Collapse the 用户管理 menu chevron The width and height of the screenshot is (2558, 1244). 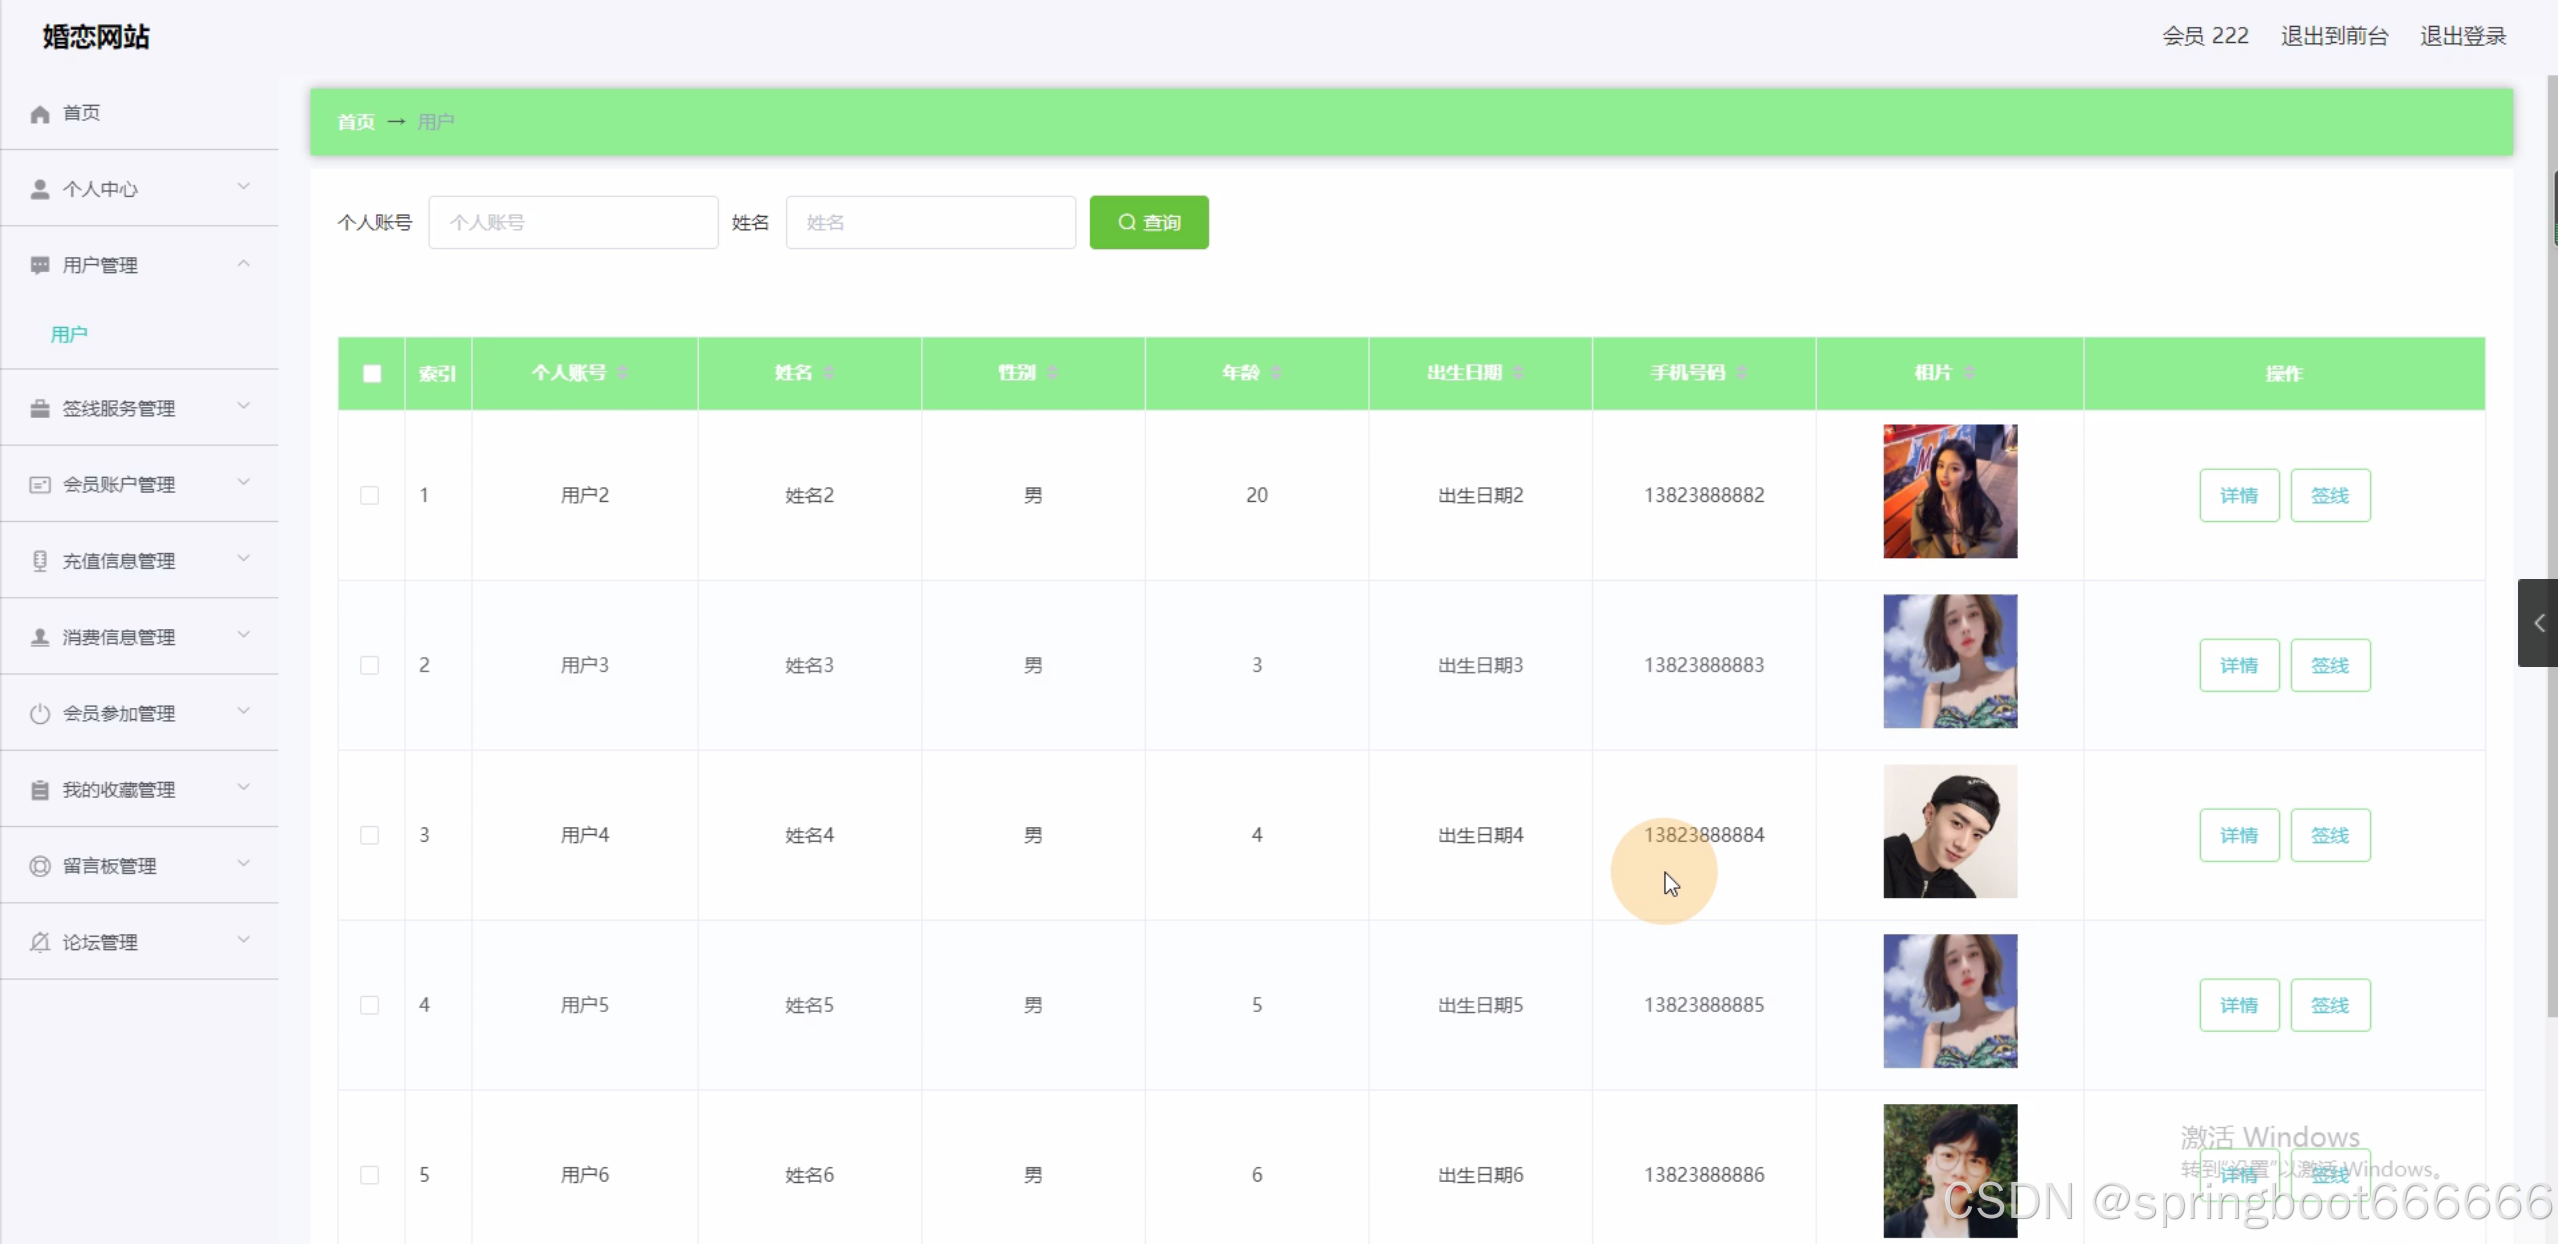243,263
